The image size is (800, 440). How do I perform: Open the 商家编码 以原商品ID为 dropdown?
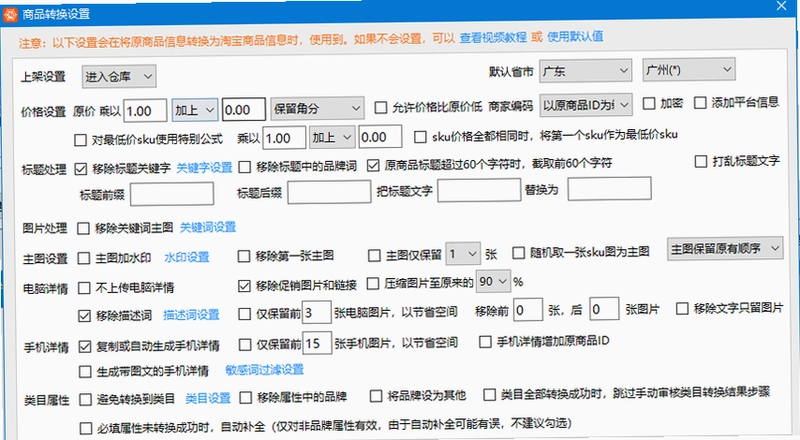click(586, 105)
